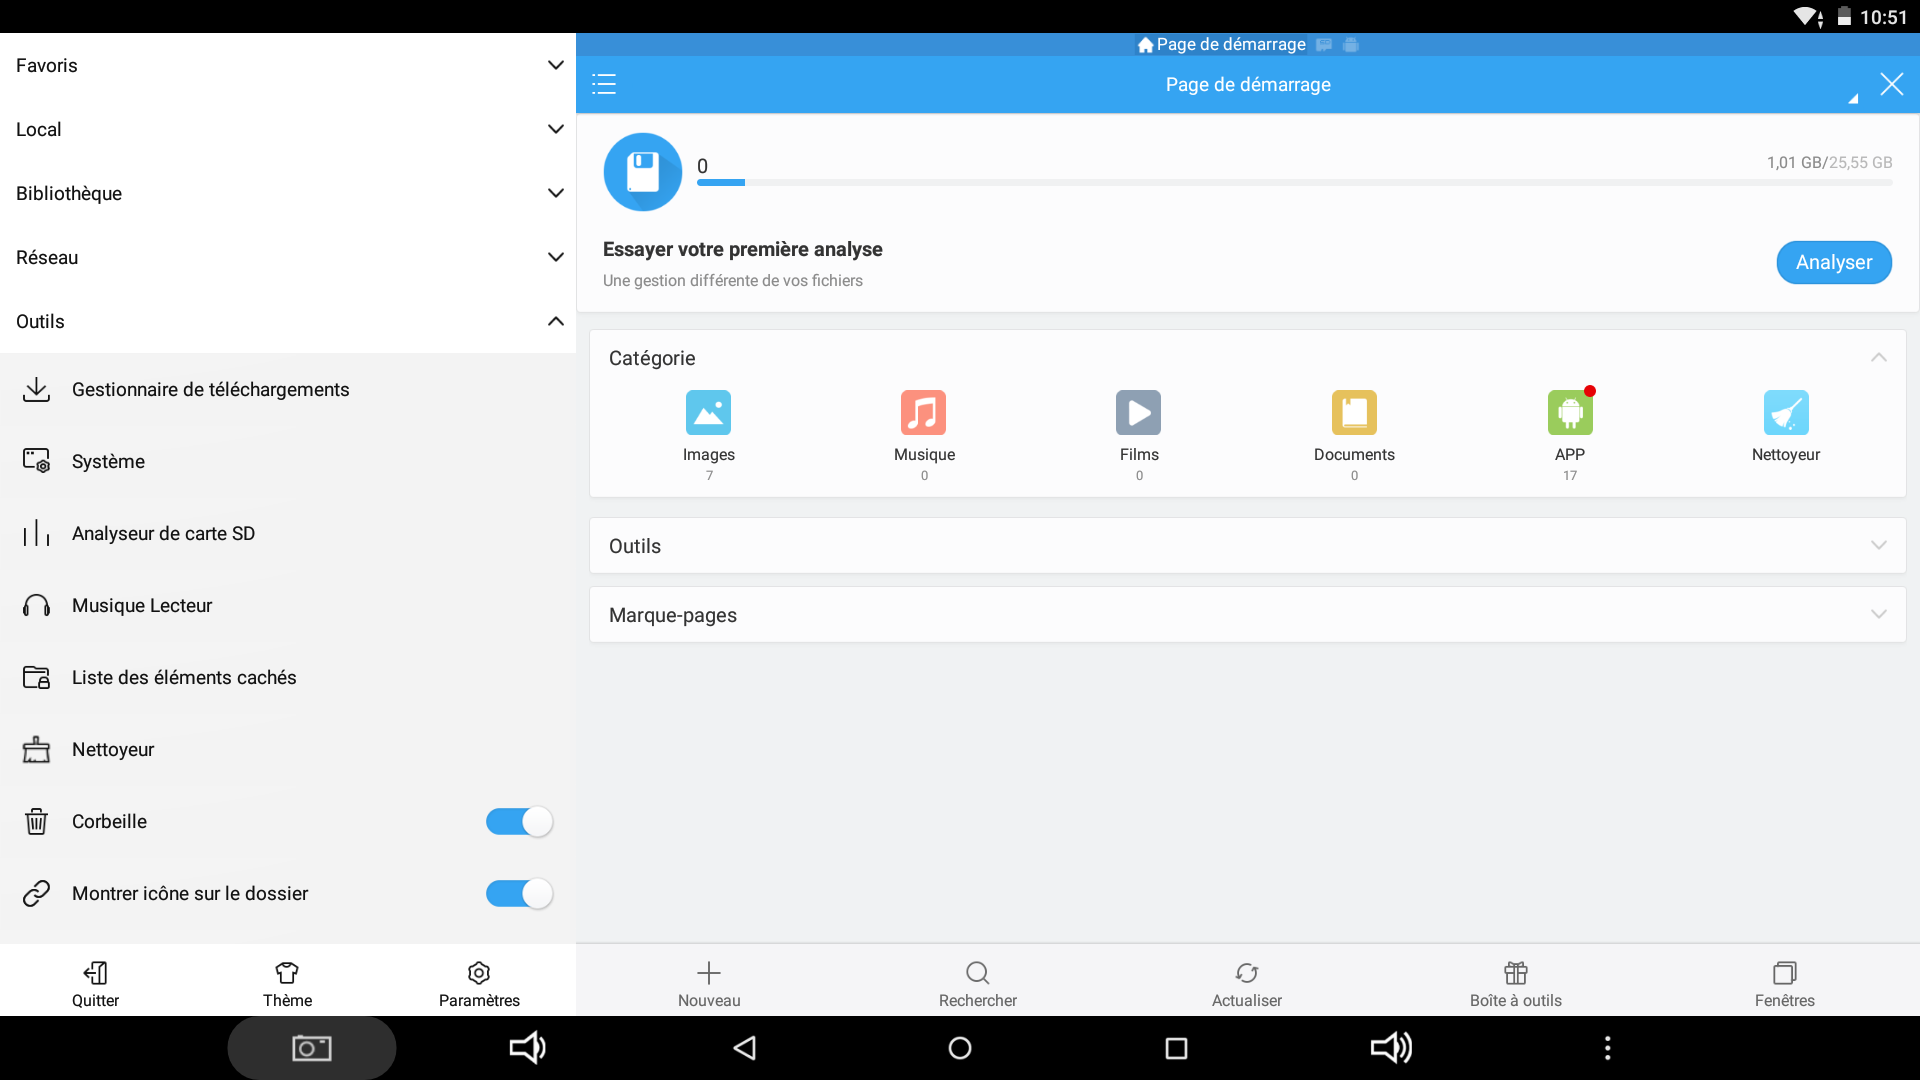Viewport: 1920px width, 1080px height.
Task: Toggle the Corbeille switch off
Action: (x=519, y=821)
